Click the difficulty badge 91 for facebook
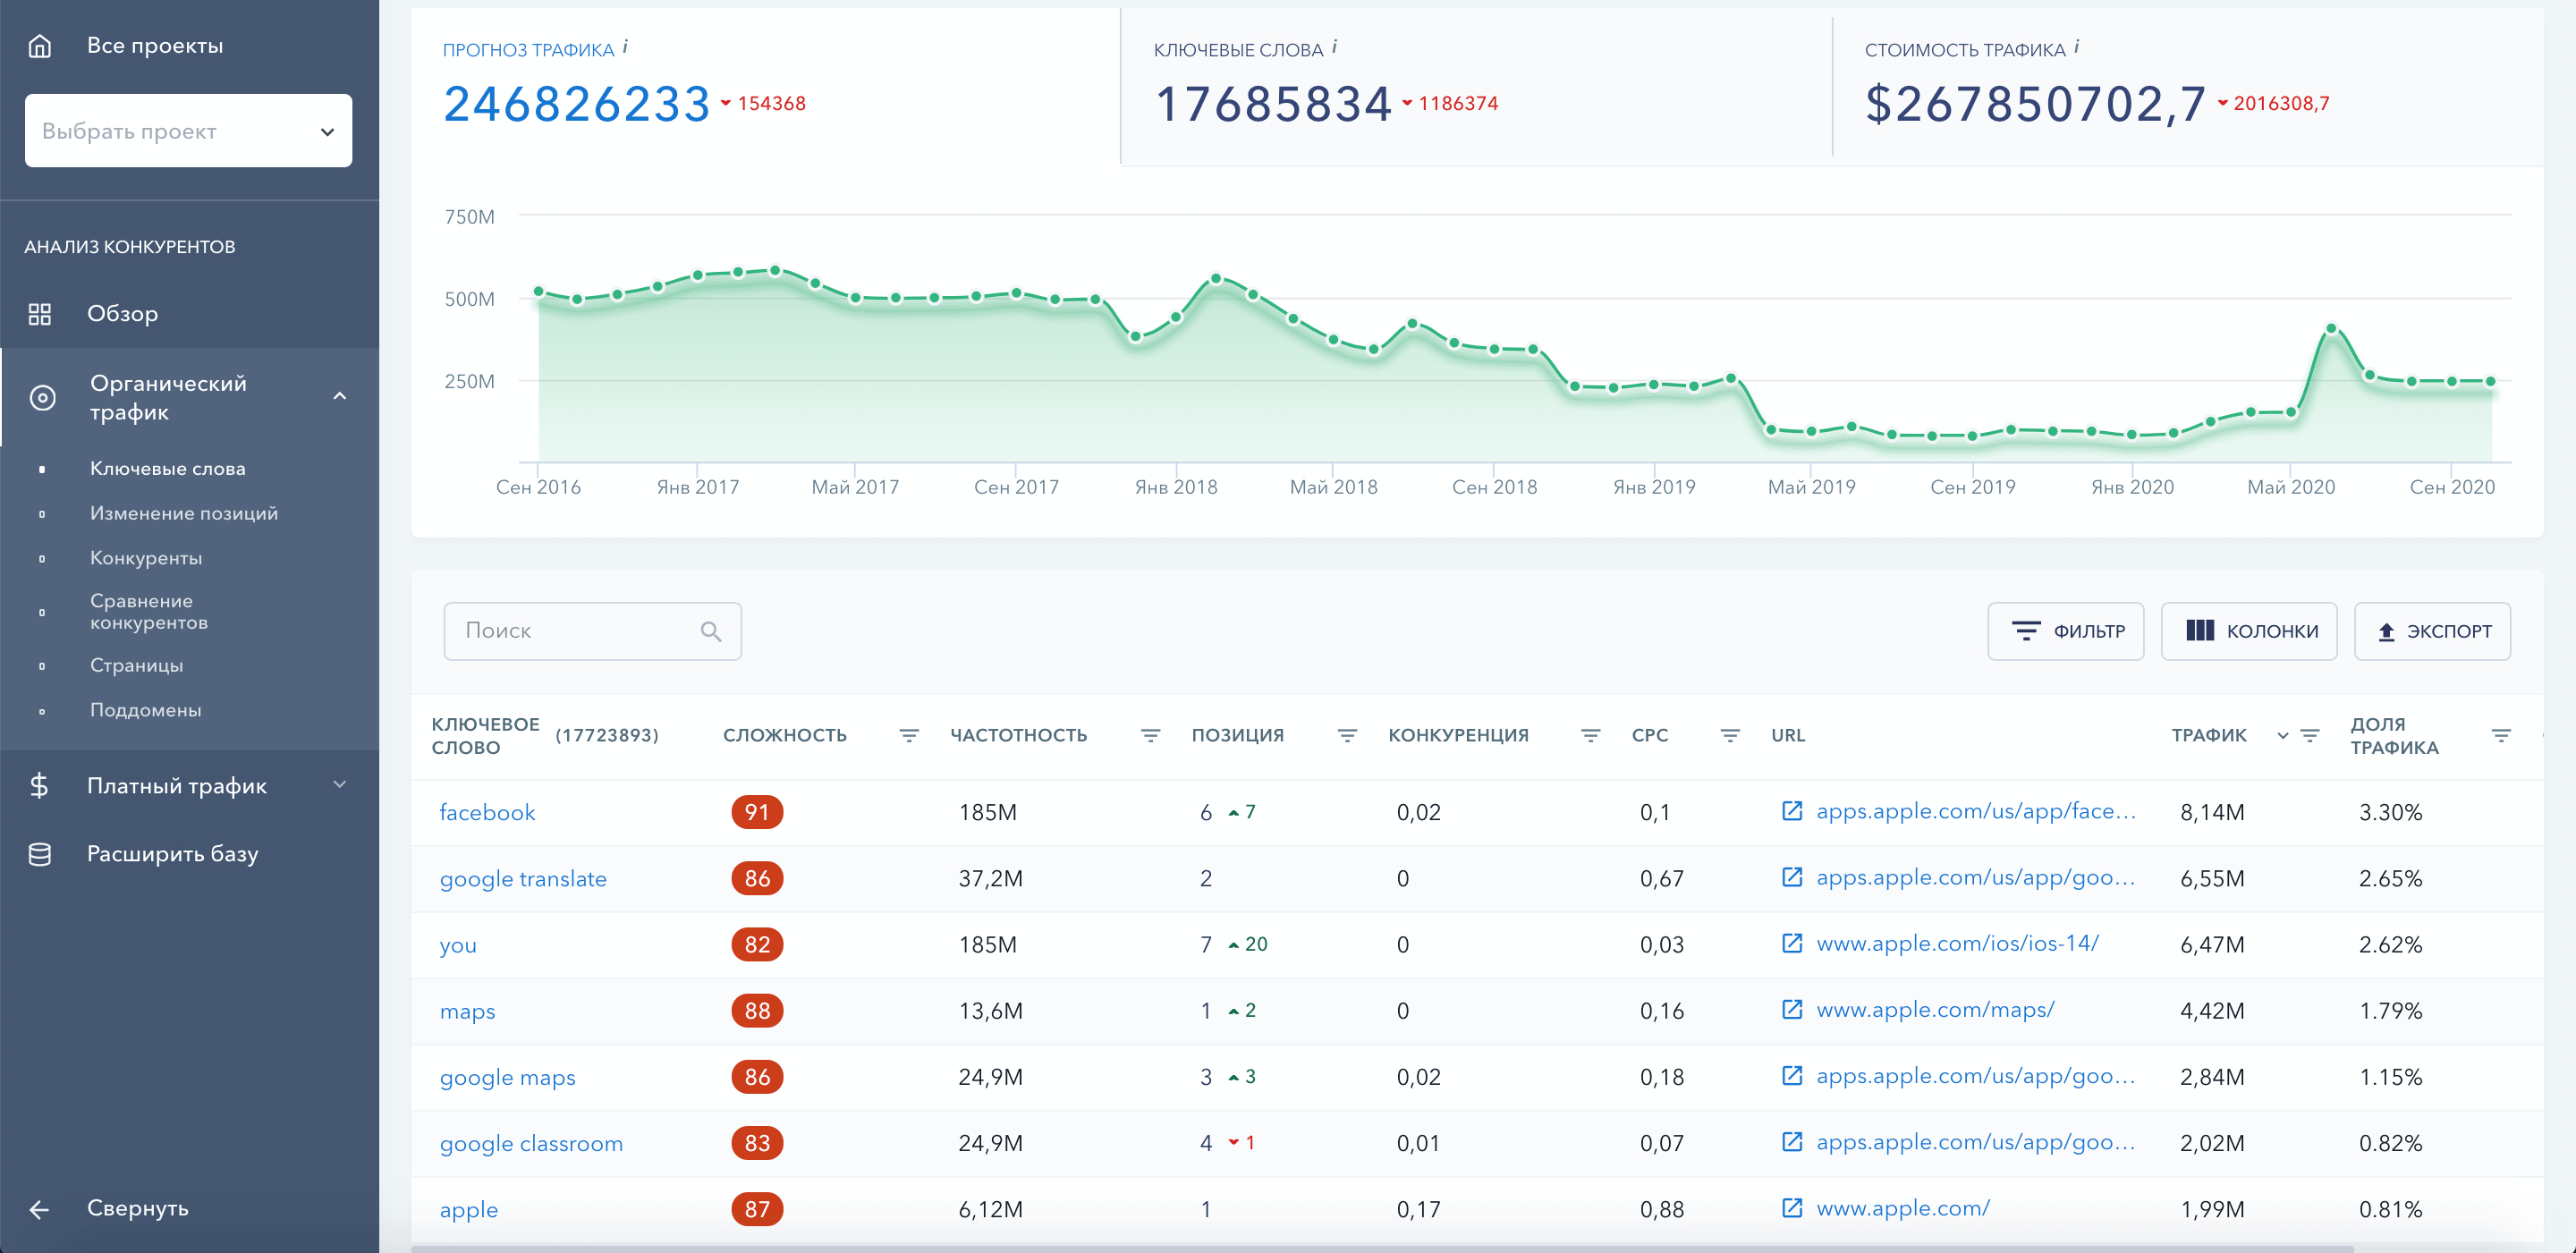The height and width of the screenshot is (1253, 2576). pos(757,812)
